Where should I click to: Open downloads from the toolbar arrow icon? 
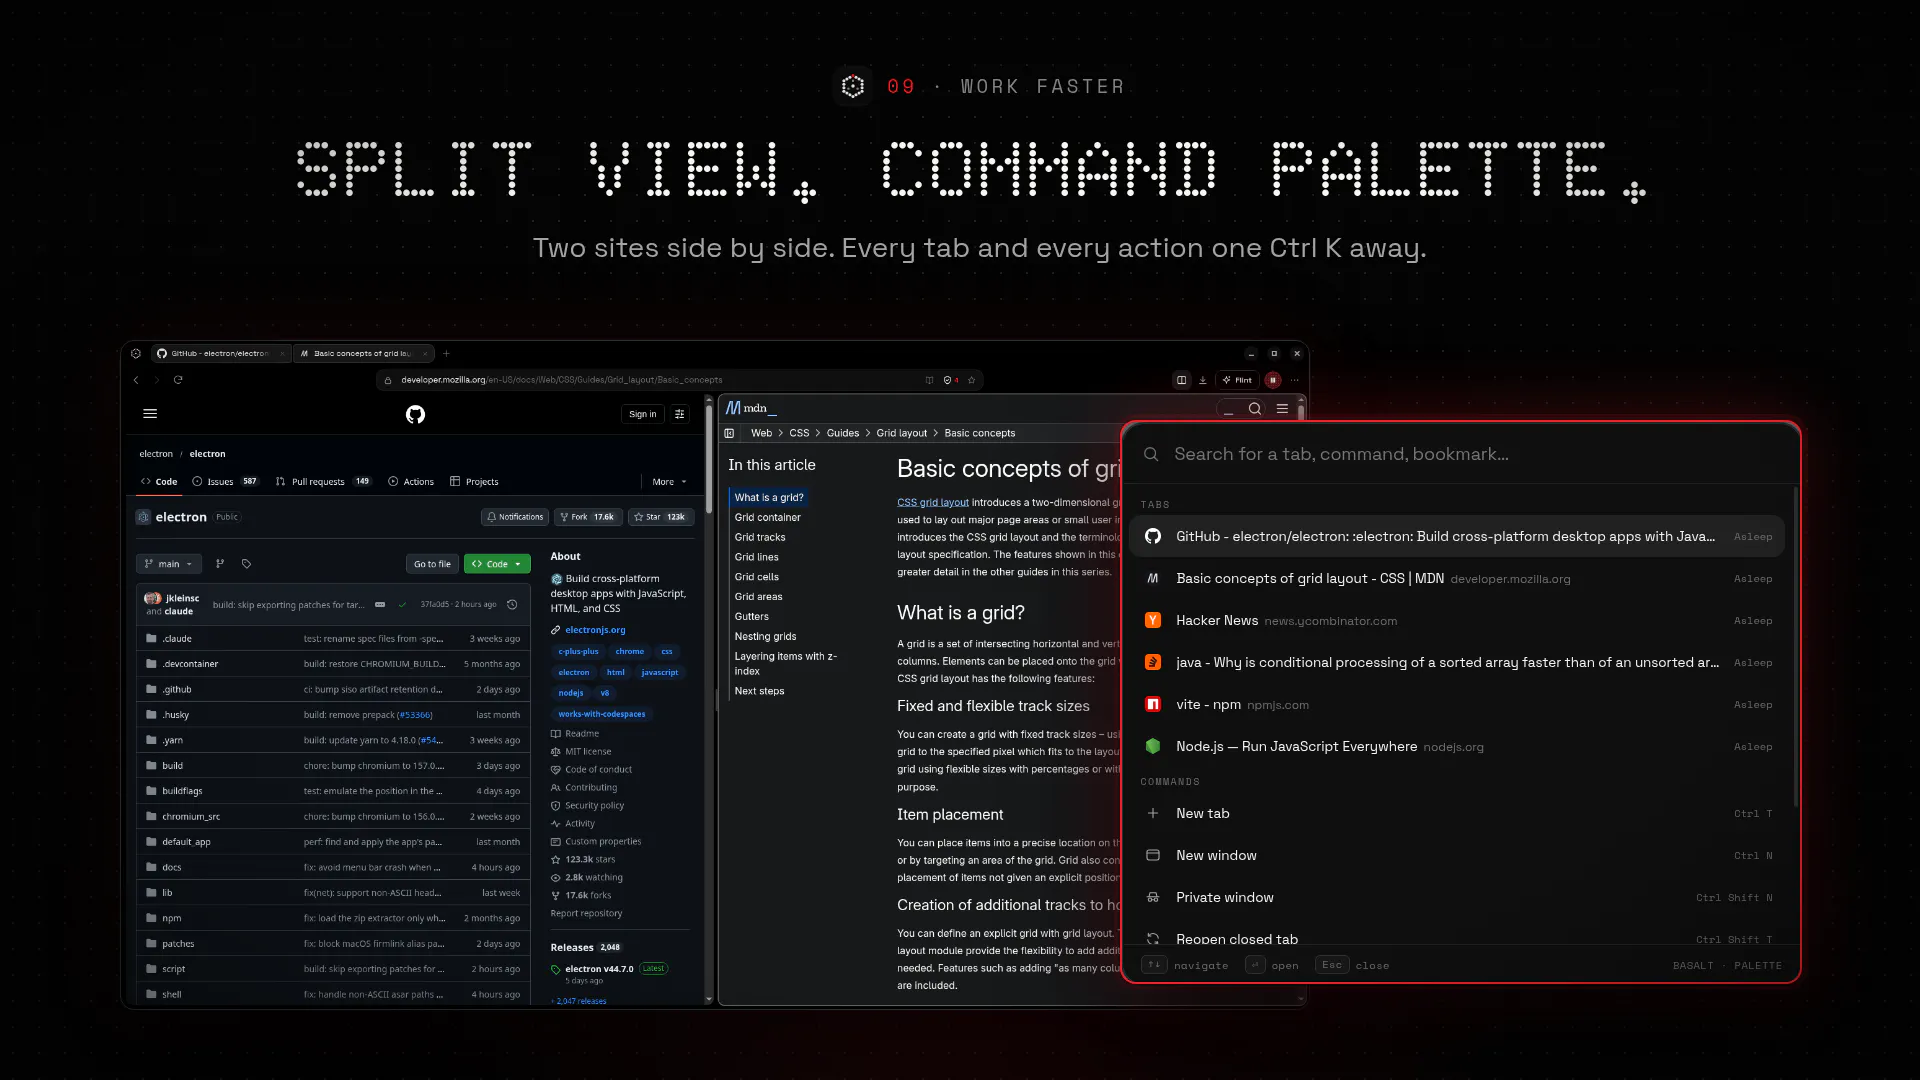pyautogui.click(x=1203, y=380)
